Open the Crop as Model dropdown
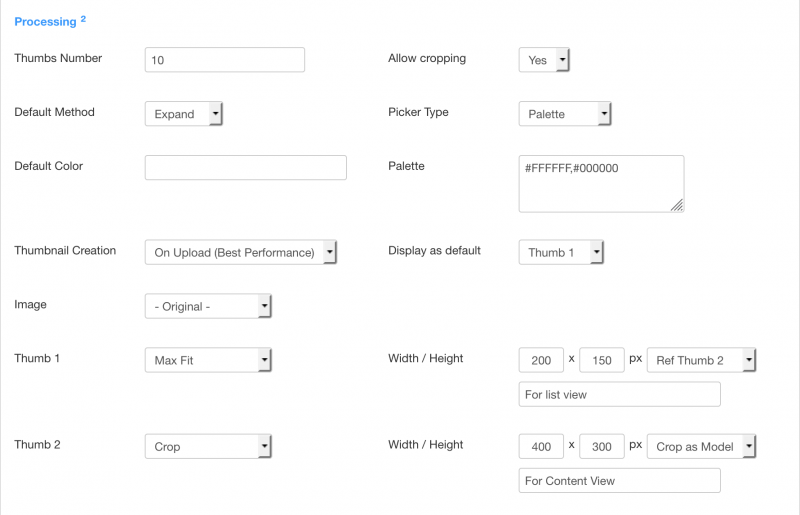The width and height of the screenshot is (800, 515). click(701, 446)
